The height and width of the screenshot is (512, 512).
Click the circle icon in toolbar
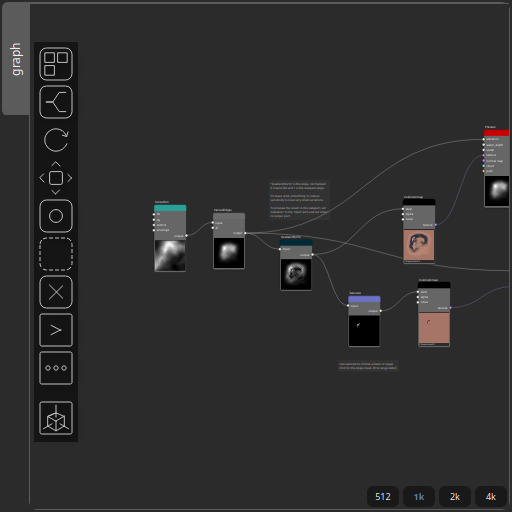click(56, 216)
